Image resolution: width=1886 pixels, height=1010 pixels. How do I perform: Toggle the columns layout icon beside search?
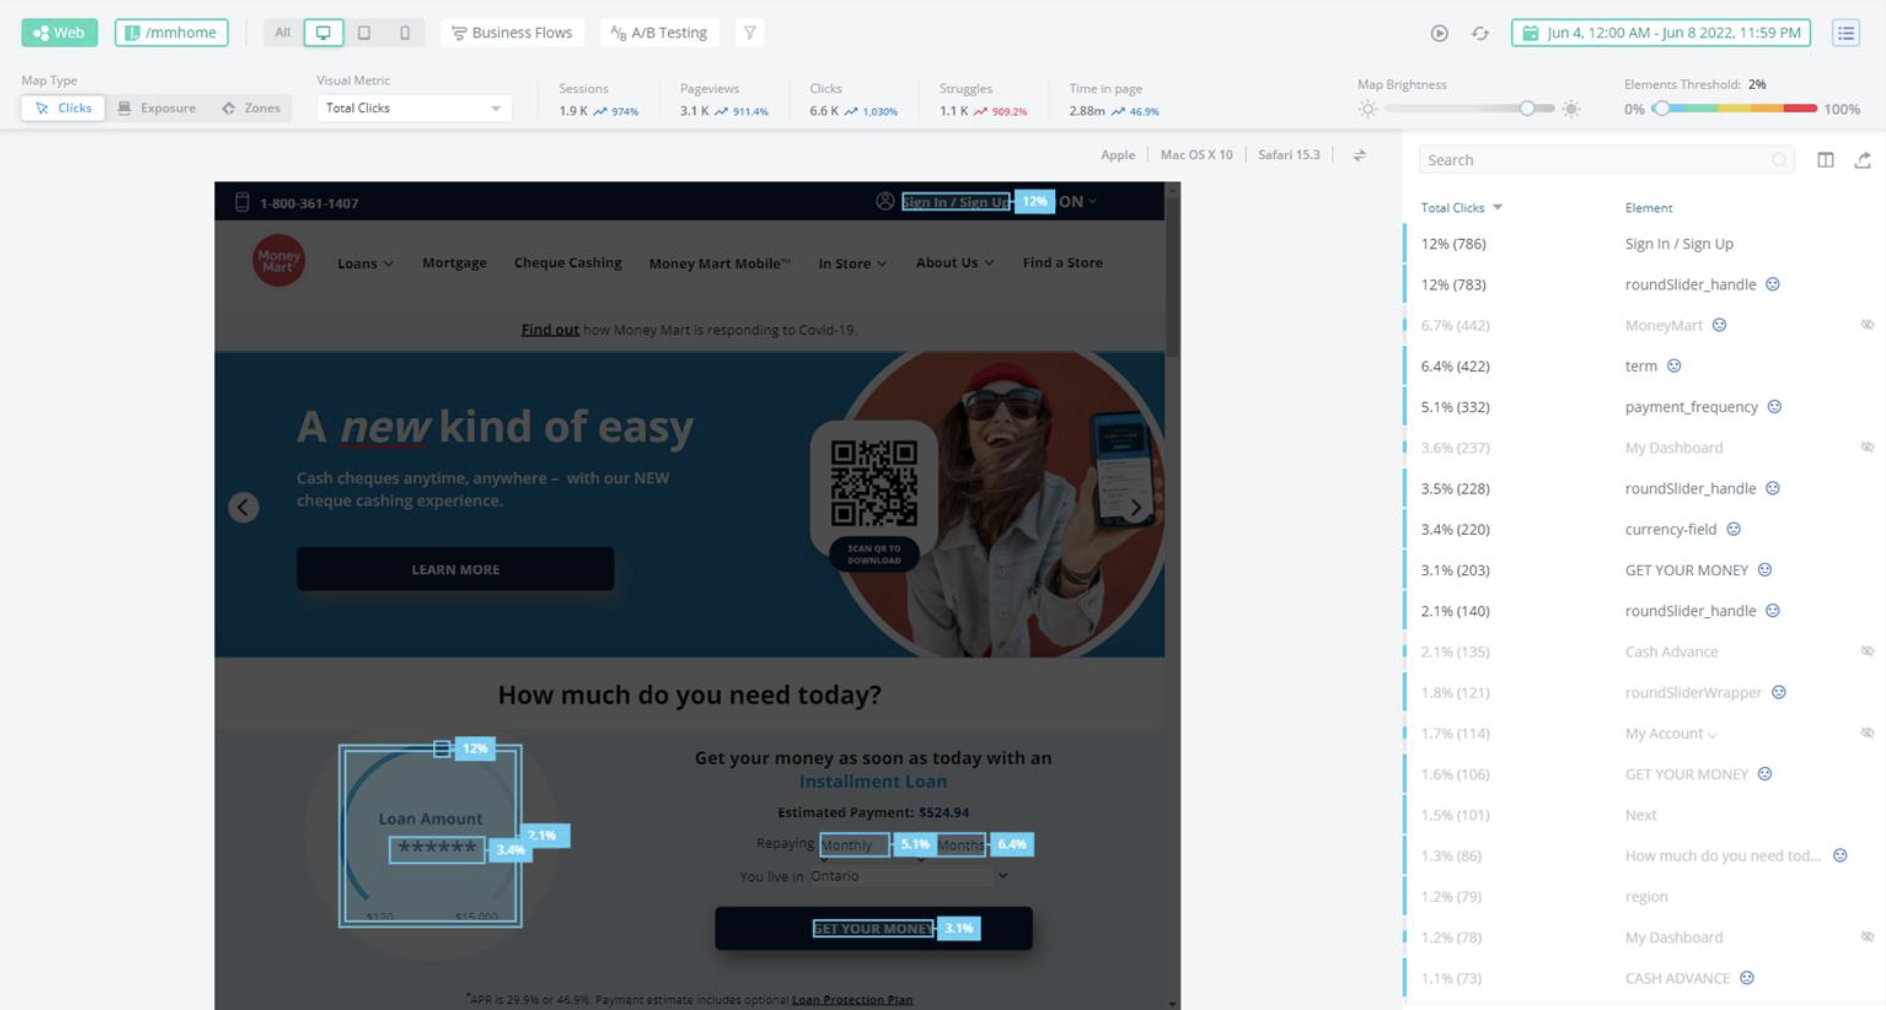[1825, 160]
